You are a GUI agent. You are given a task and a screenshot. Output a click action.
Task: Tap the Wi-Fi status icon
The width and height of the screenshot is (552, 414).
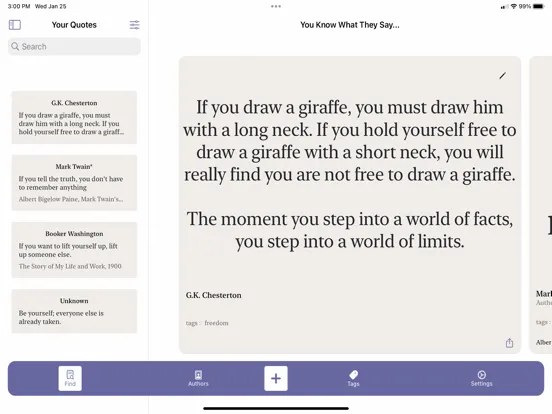[x=514, y=6]
